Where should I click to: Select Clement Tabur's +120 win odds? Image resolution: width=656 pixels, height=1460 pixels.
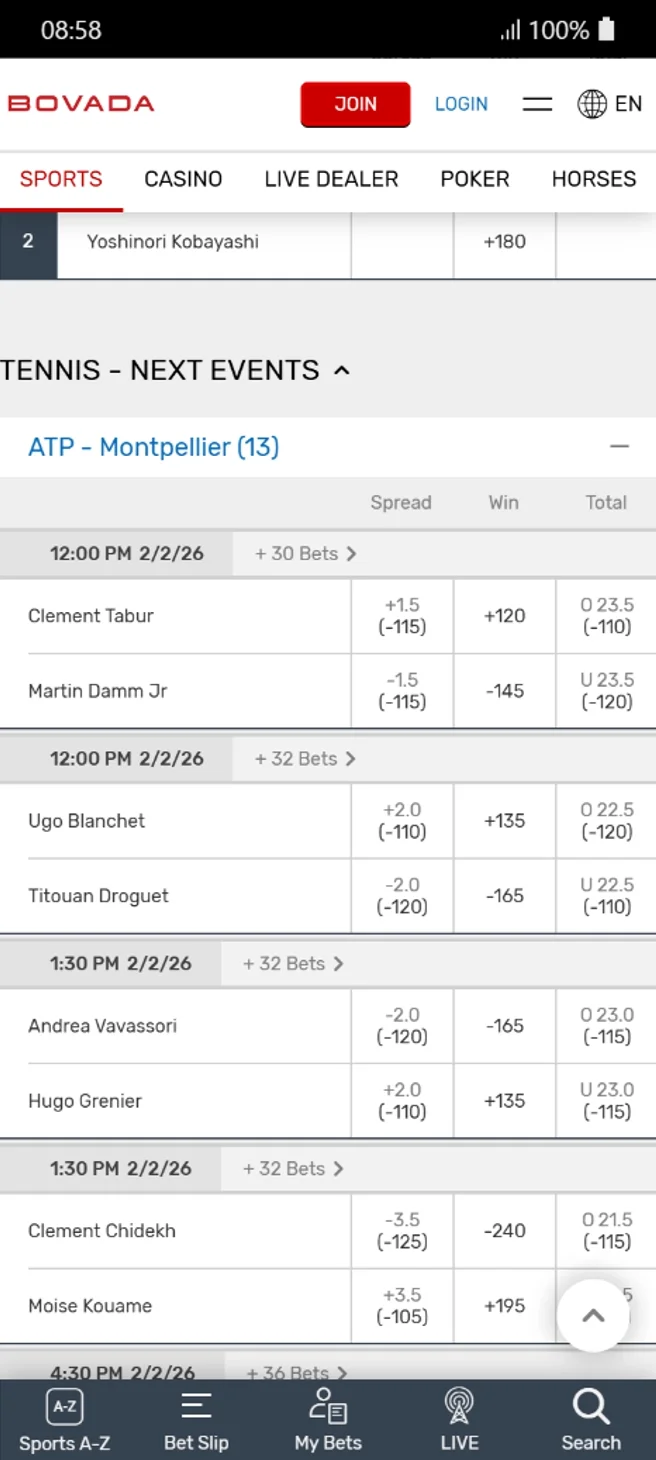pos(503,616)
